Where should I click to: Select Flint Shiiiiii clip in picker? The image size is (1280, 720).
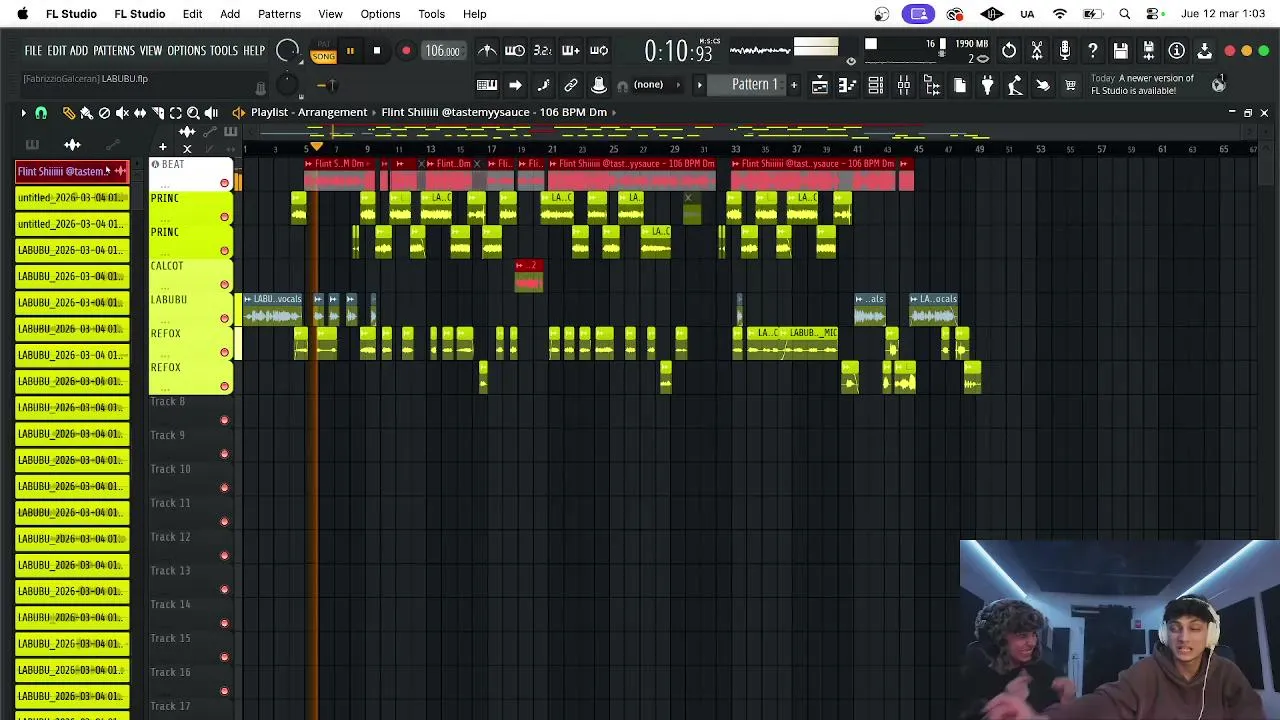(72, 171)
